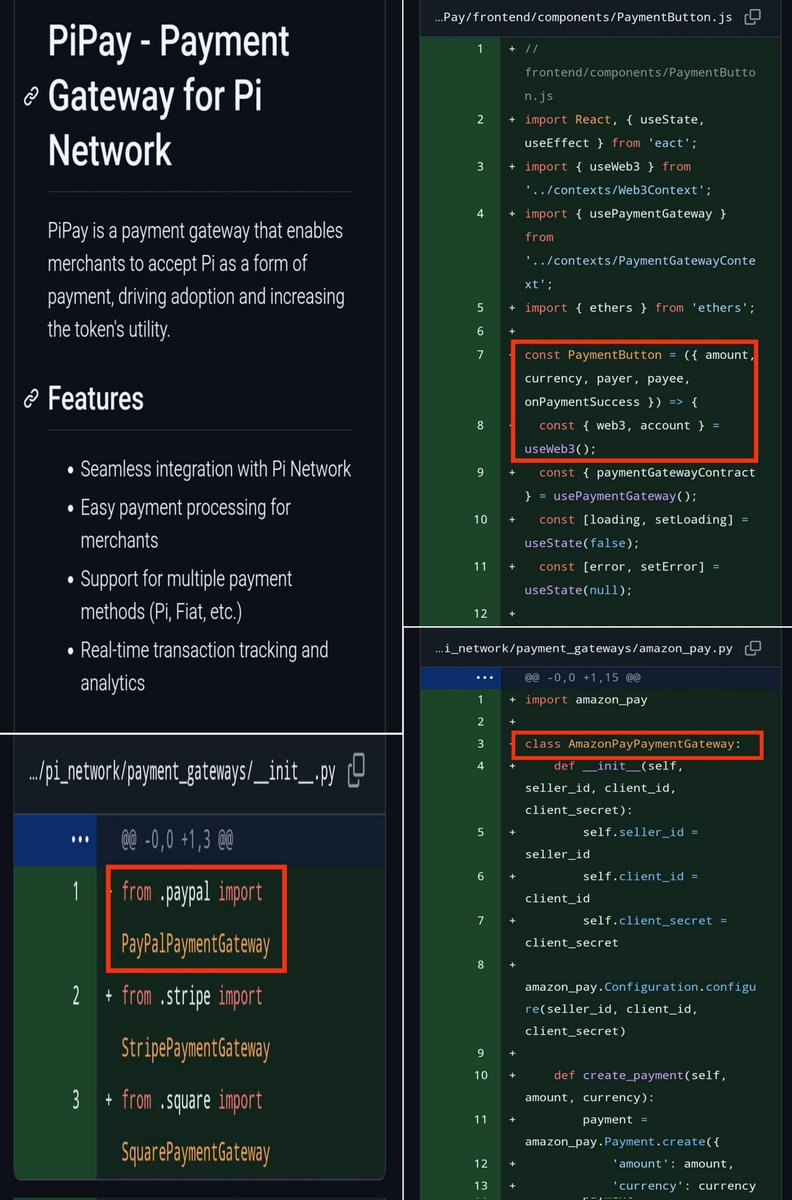This screenshot has width=792, height=1200.
Task: Copy the PaymentButton.js file path
Action: [753, 17]
